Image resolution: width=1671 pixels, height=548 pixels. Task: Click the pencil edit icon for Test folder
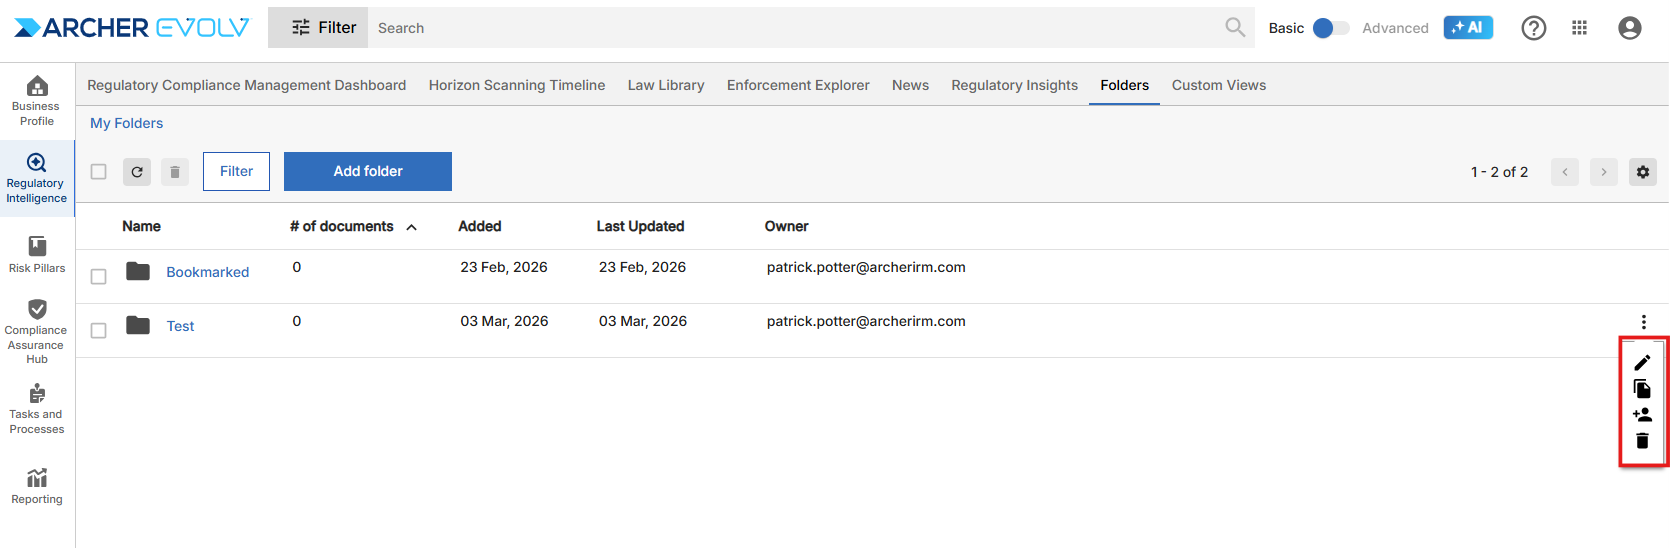[x=1642, y=362]
